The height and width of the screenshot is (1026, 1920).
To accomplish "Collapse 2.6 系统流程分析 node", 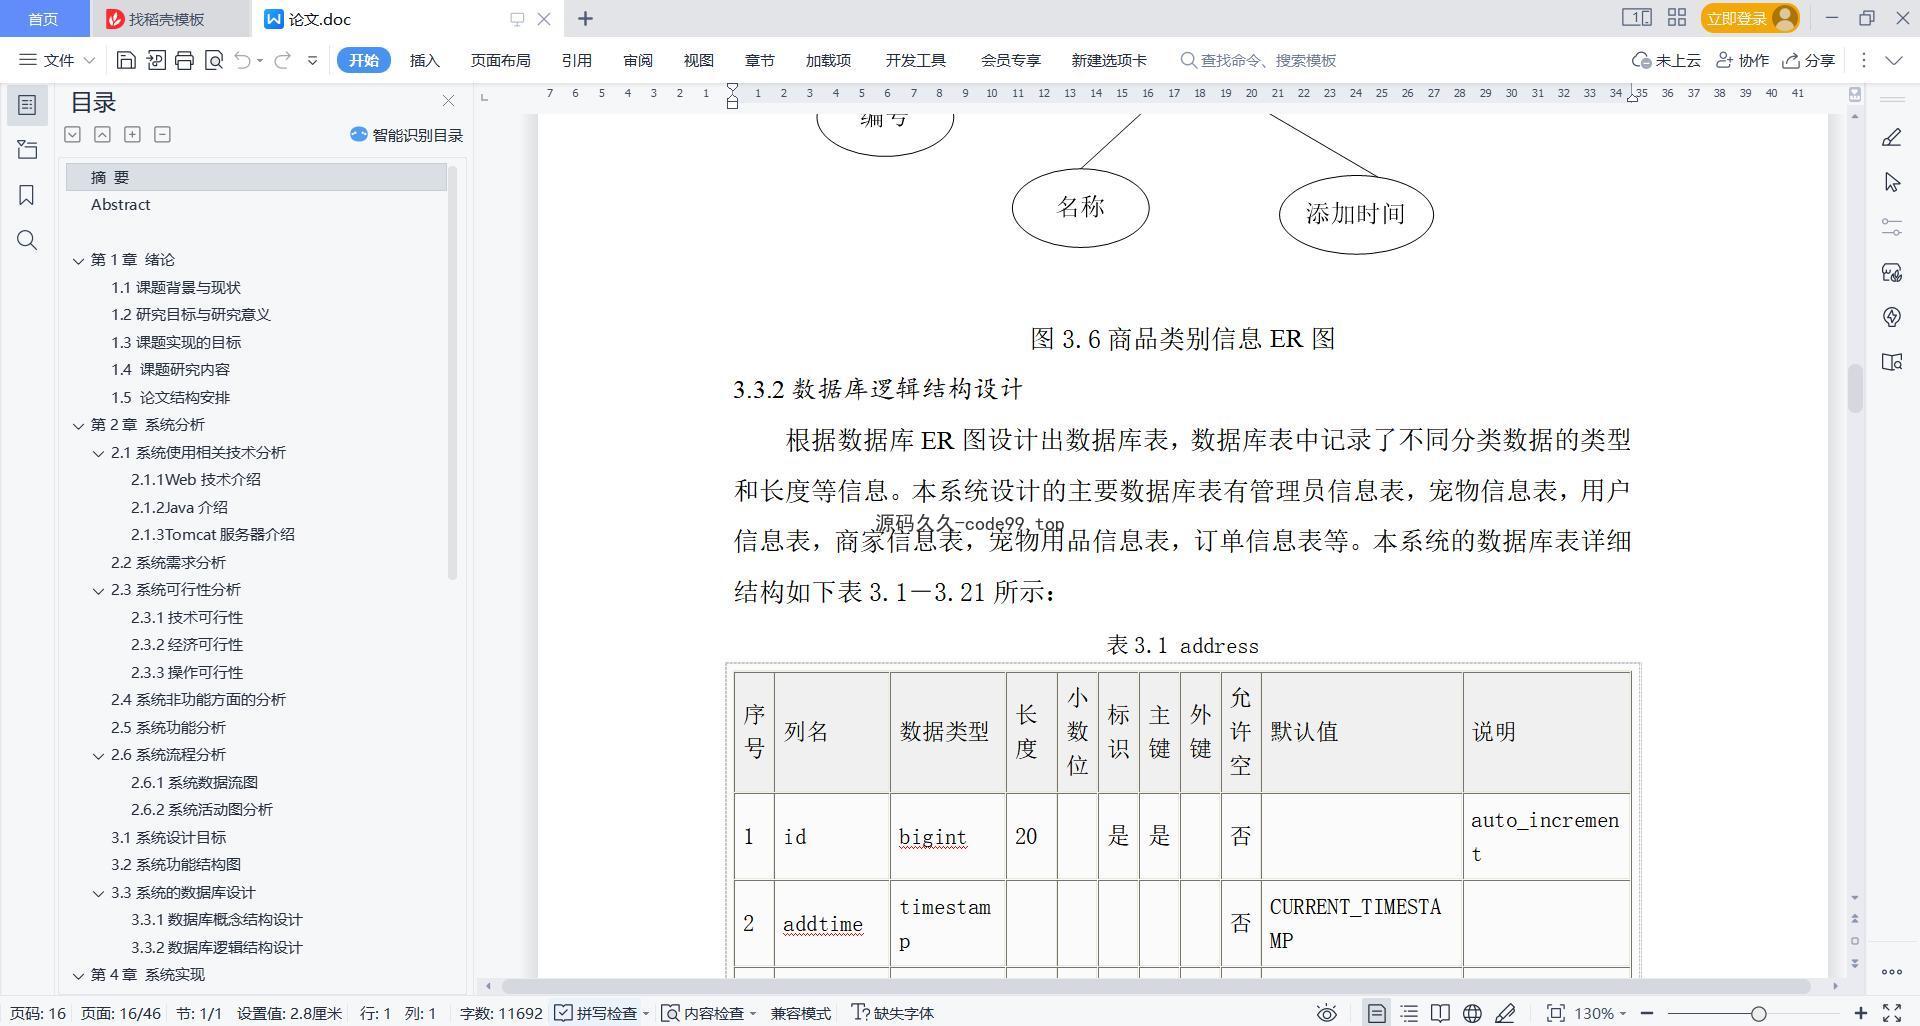I will tap(98, 755).
